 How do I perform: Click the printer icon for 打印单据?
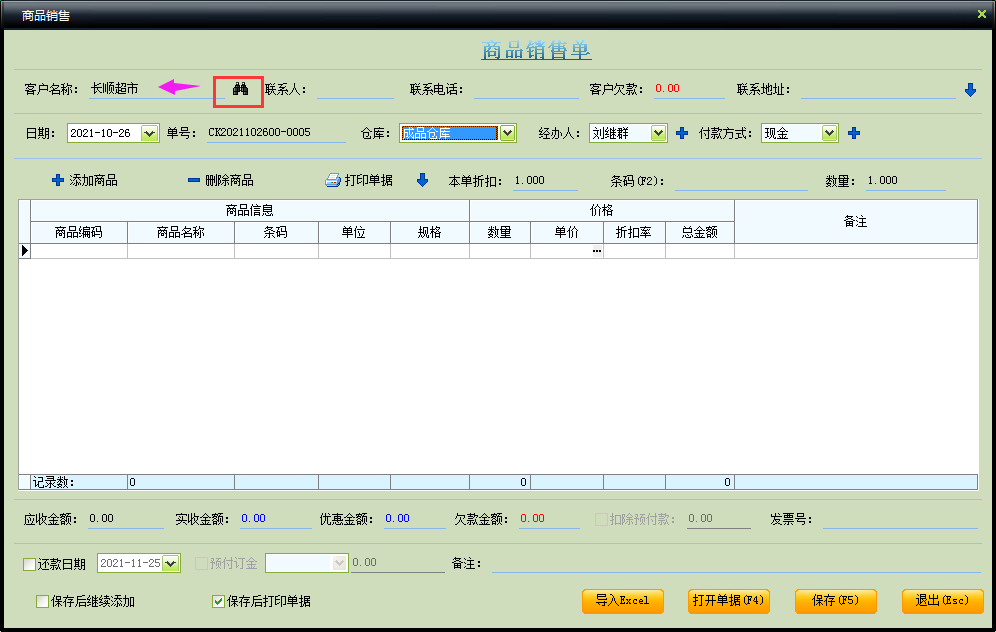(x=333, y=180)
